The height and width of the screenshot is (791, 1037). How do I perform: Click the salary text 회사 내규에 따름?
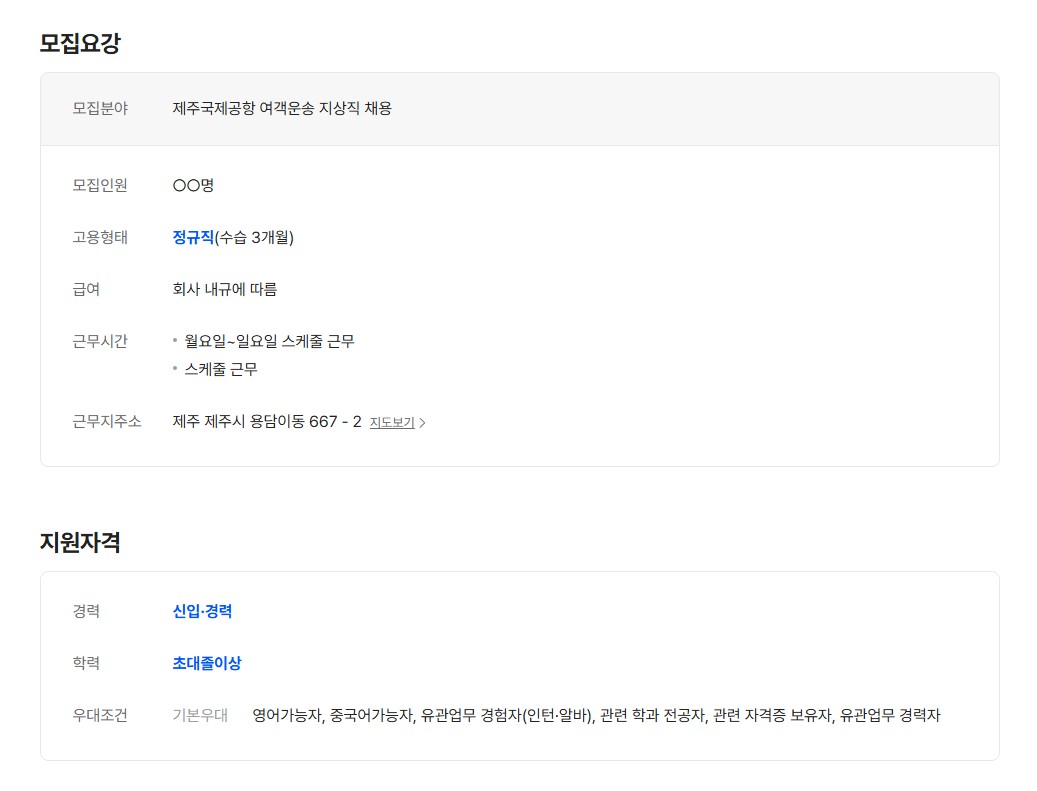[225, 289]
